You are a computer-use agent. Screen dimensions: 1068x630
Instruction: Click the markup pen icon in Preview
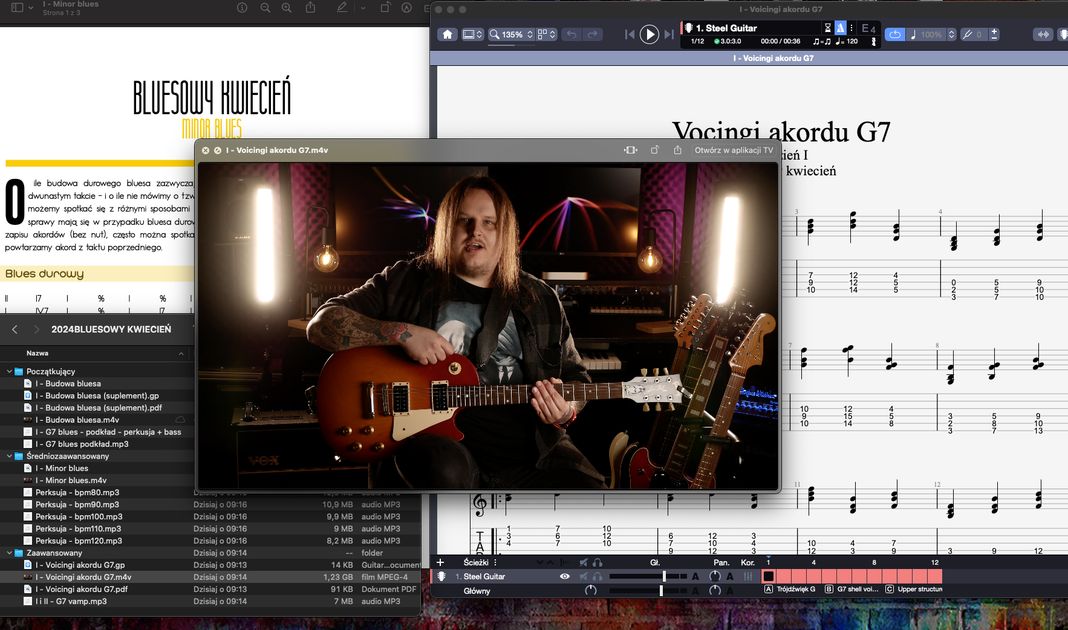341,7
